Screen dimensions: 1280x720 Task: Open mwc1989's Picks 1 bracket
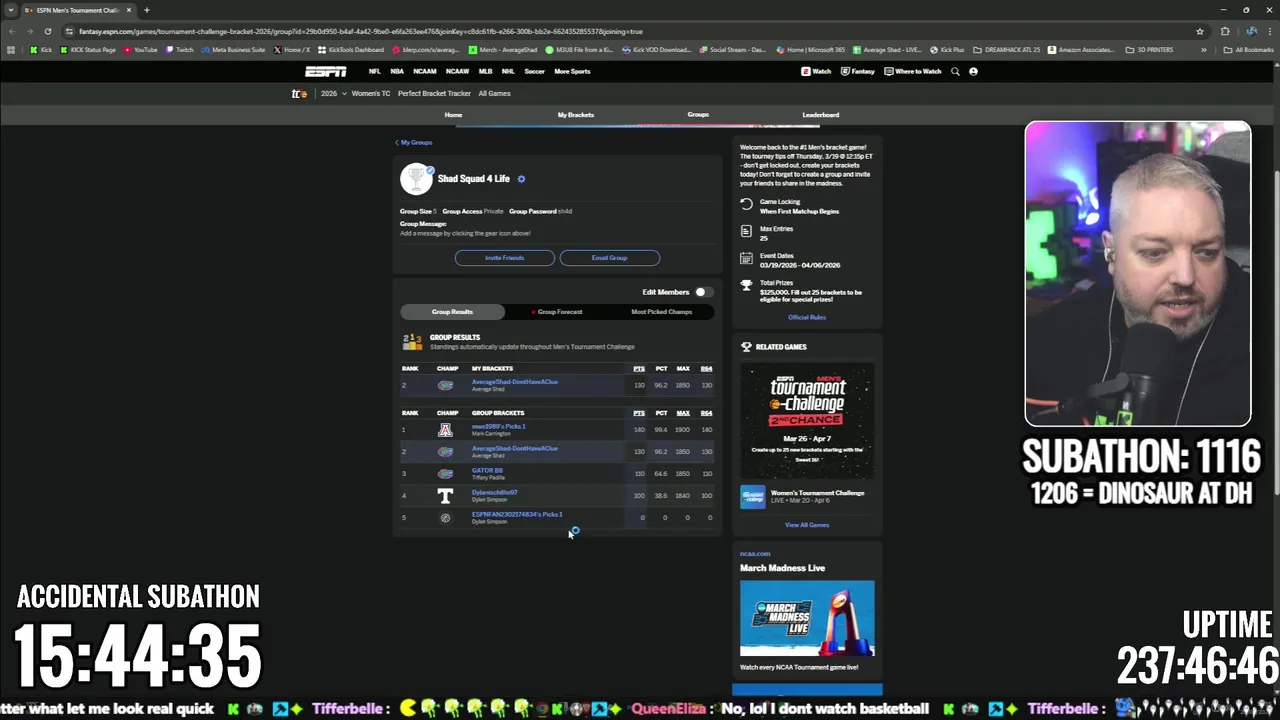[x=498, y=427]
